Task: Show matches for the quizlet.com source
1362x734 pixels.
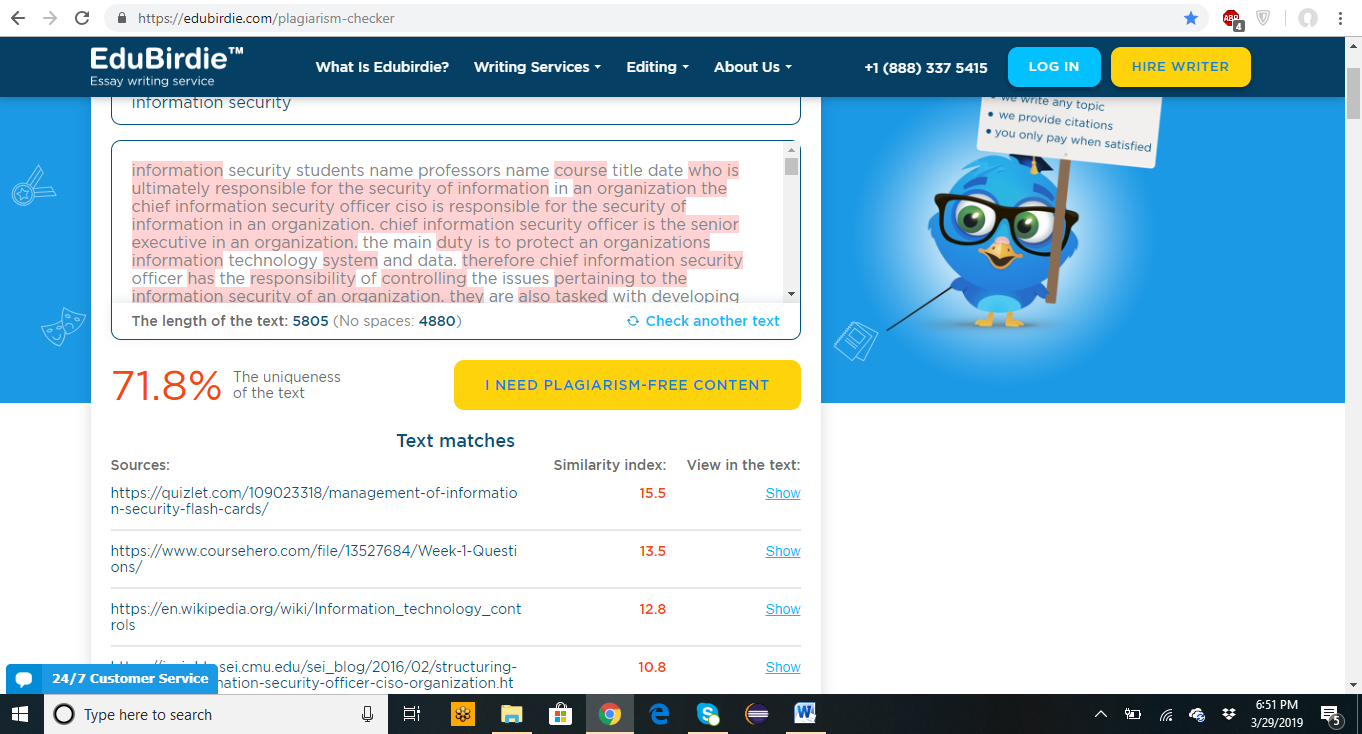Action: click(x=783, y=493)
